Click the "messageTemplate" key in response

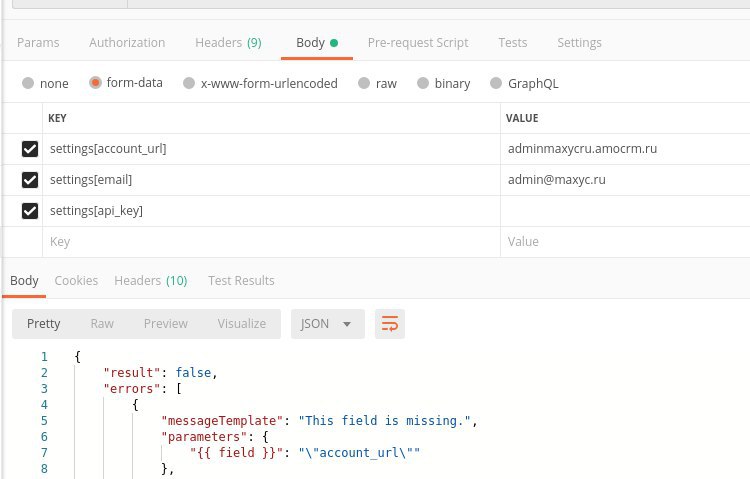coord(222,421)
